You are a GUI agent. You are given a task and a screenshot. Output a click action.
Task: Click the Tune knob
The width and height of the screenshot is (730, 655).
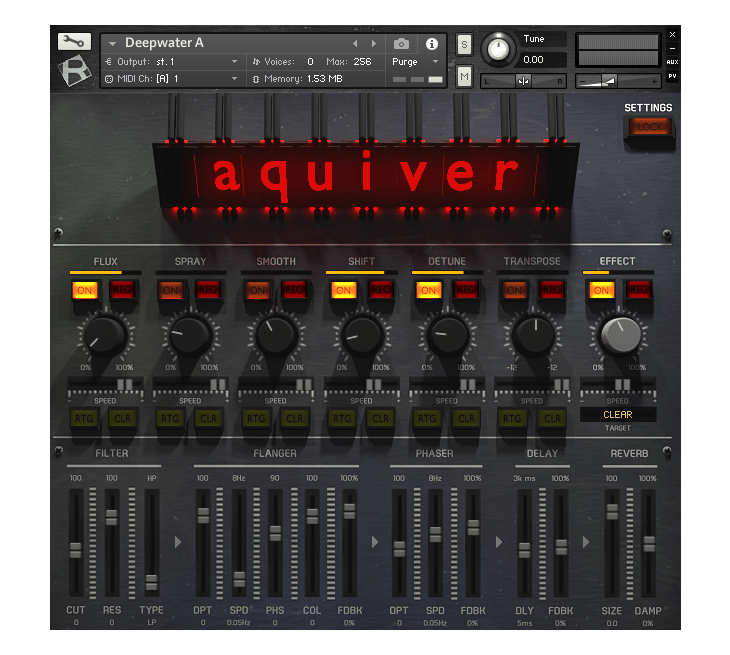pyautogui.click(x=498, y=48)
